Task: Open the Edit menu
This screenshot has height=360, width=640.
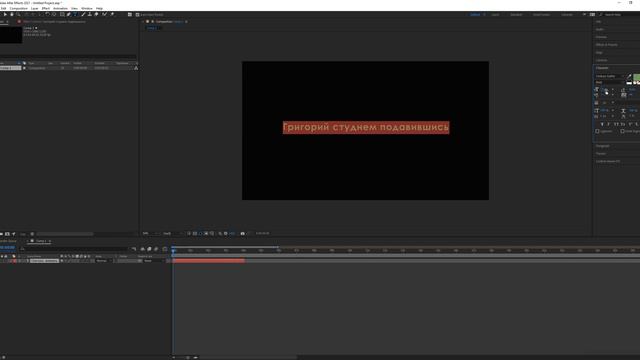Action: 3,8
